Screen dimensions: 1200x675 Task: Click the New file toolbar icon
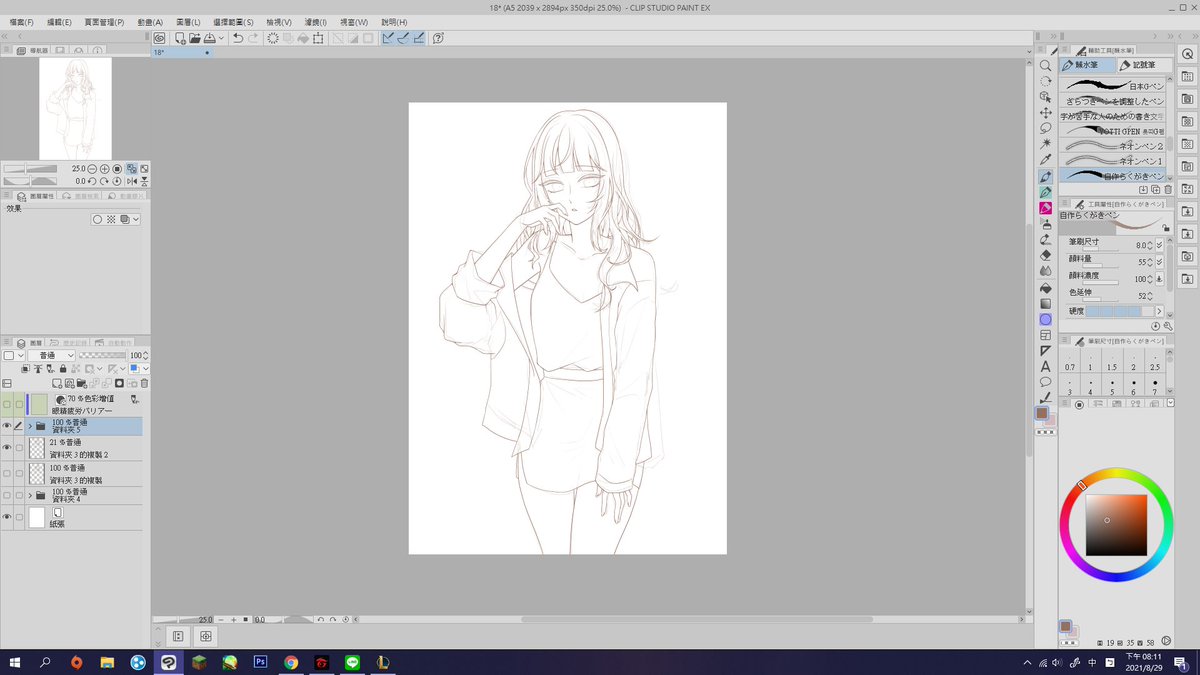(x=179, y=38)
